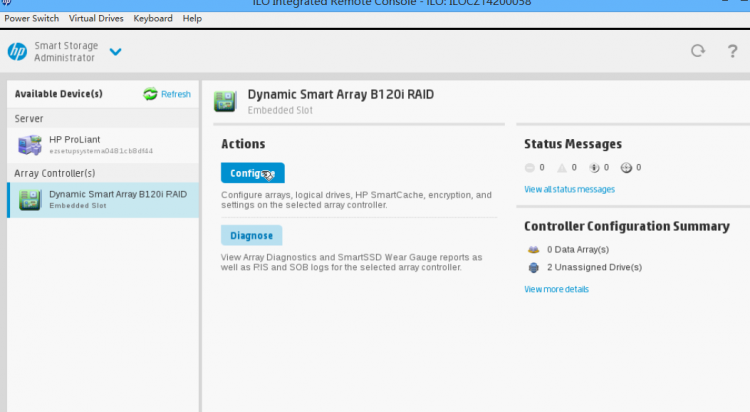Open help question mark icon

[x=732, y=51]
